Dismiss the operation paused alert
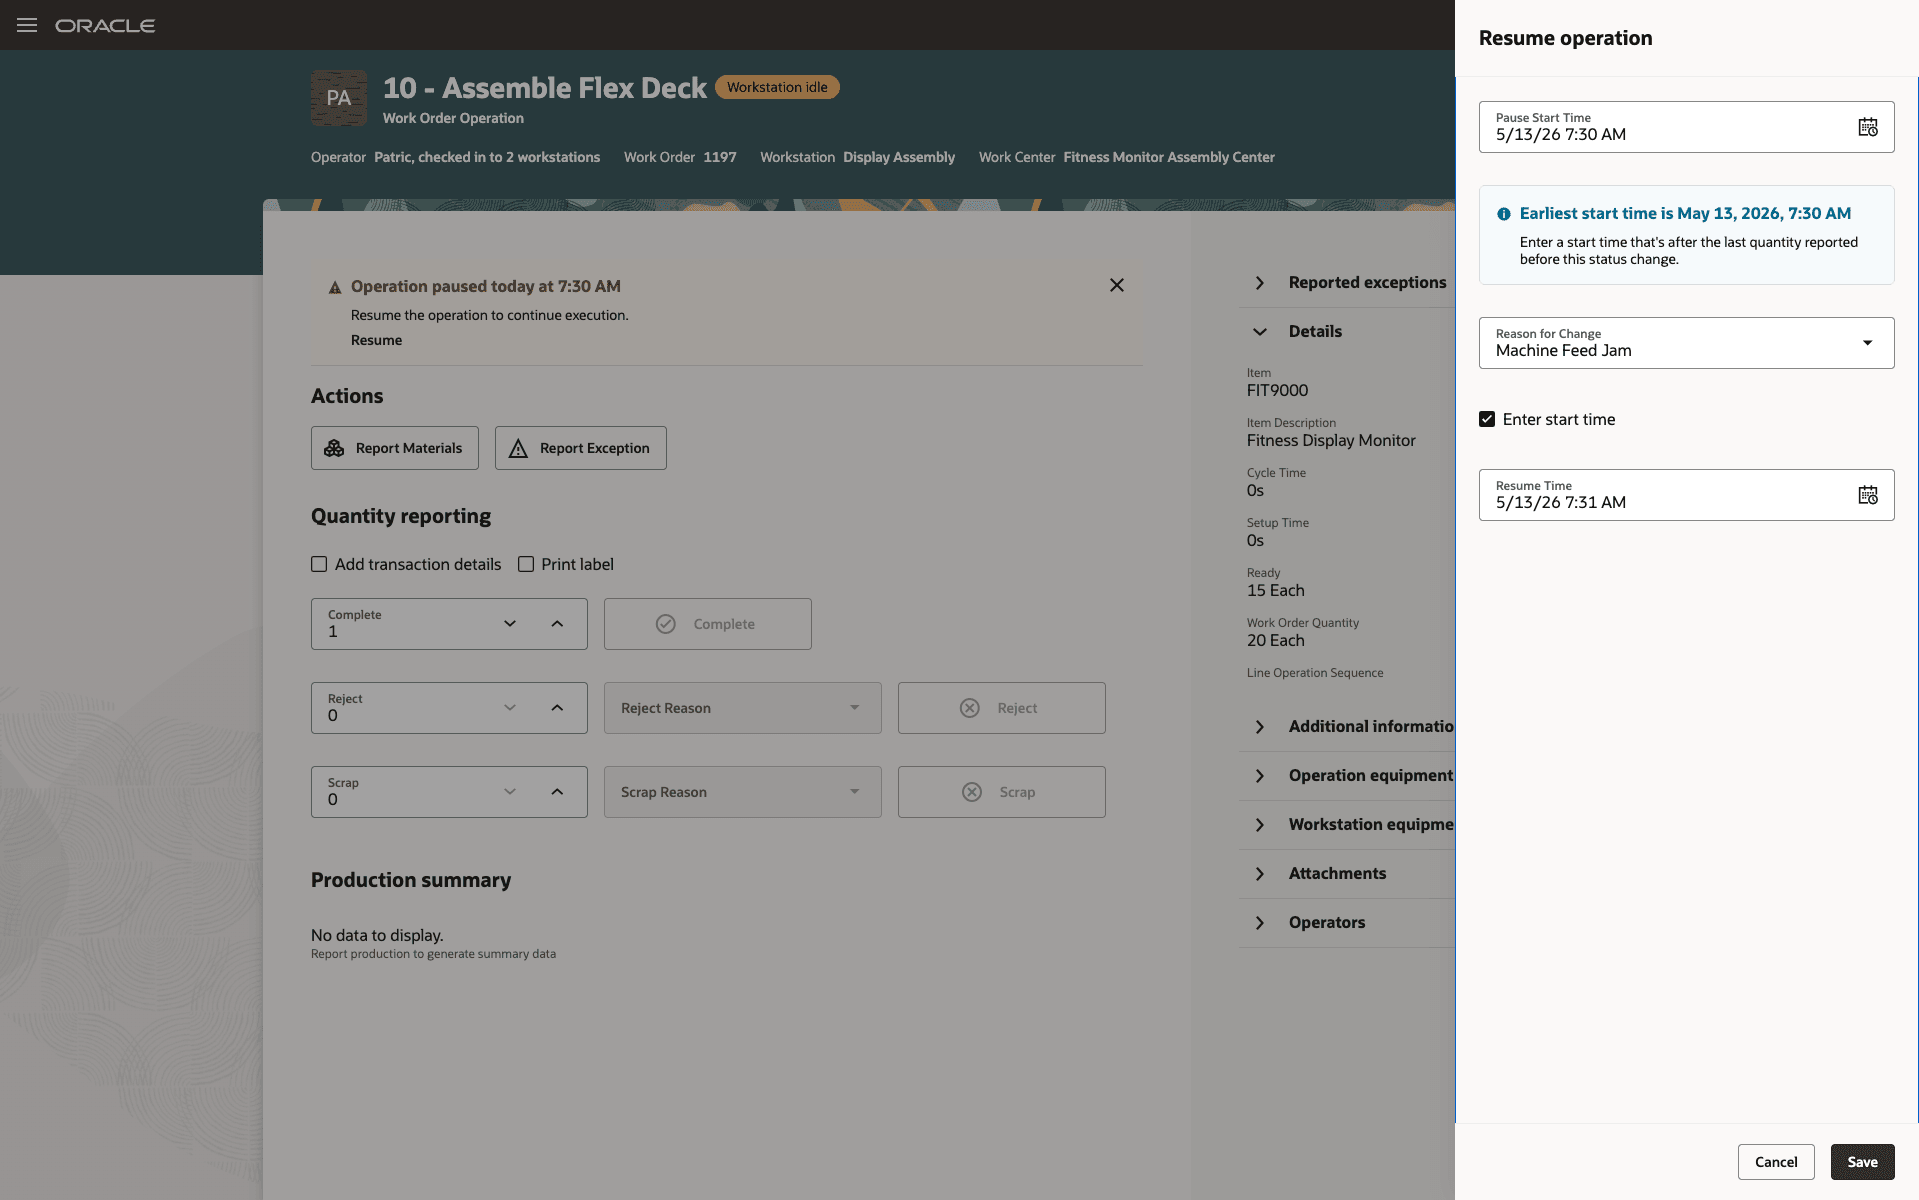Image resolution: width=1919 pixels, height=1200 pixels. pyautogui.click(x=1117, y=285)
